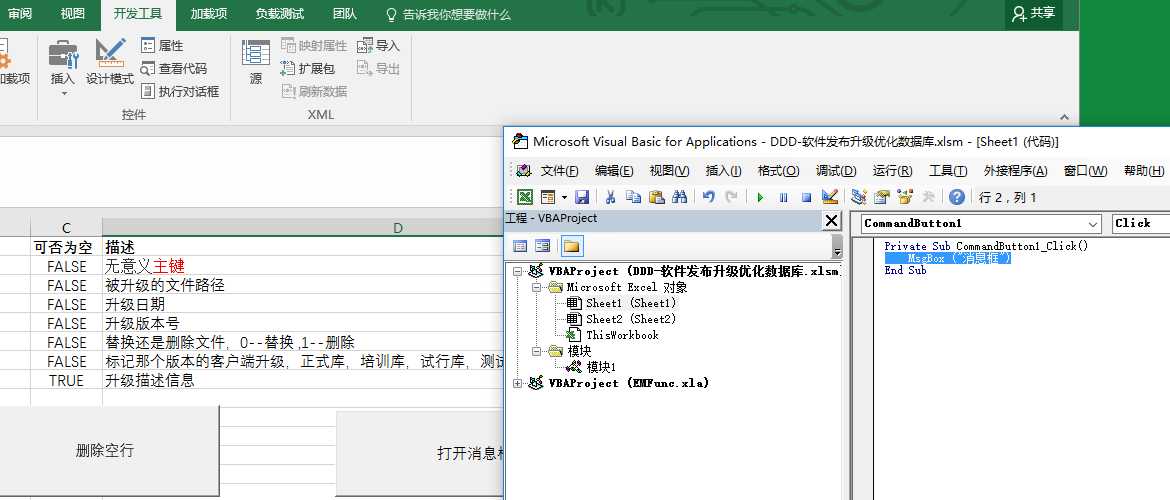This screenshot has width=1170, height=500.
Task: Open the Object Browser icon
Action: pyautogui.click(x=905, y=197)
